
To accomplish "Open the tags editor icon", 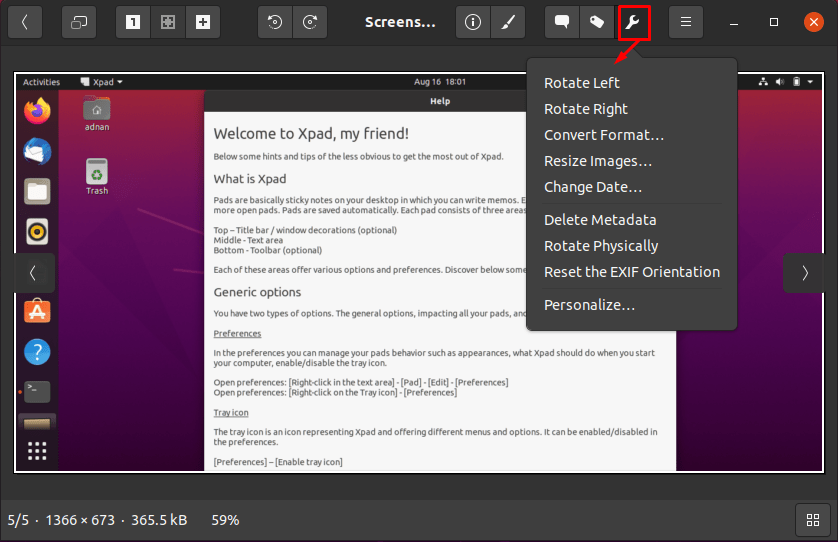I will click(x=597, y=22).
